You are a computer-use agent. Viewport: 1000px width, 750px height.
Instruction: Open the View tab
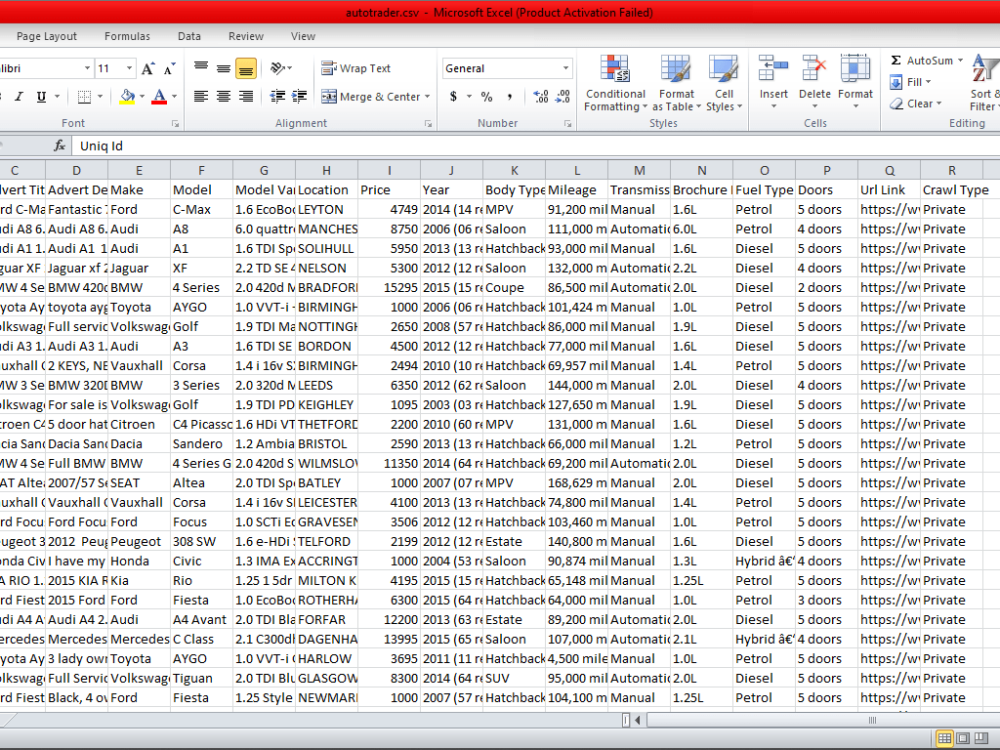[x=303, y=36]
